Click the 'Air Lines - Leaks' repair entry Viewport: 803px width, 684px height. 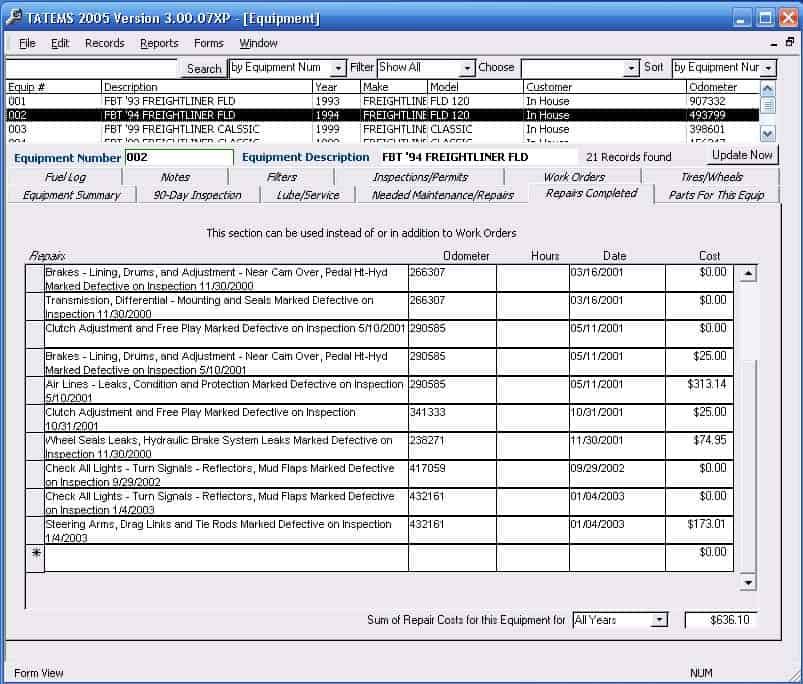click(x=226, y=390)
